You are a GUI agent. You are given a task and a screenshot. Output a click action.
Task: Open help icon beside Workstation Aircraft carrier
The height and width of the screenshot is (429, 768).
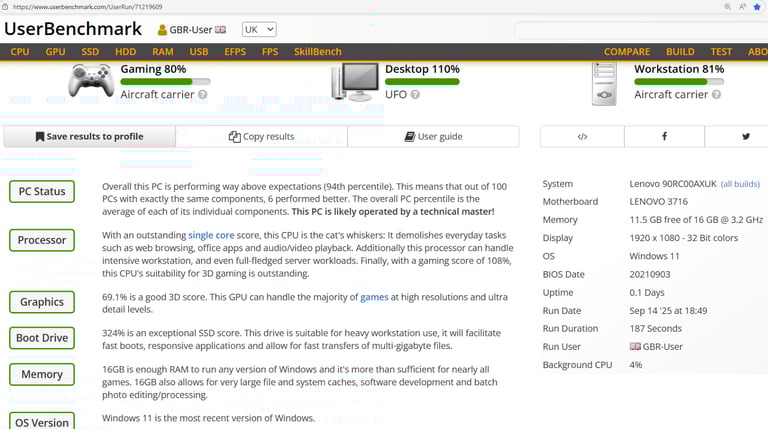tap(716, 95)
